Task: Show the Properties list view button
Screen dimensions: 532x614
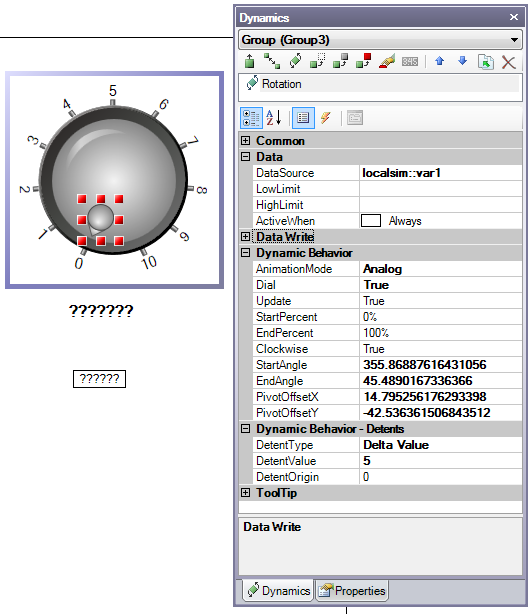Action: click(303, 118)
